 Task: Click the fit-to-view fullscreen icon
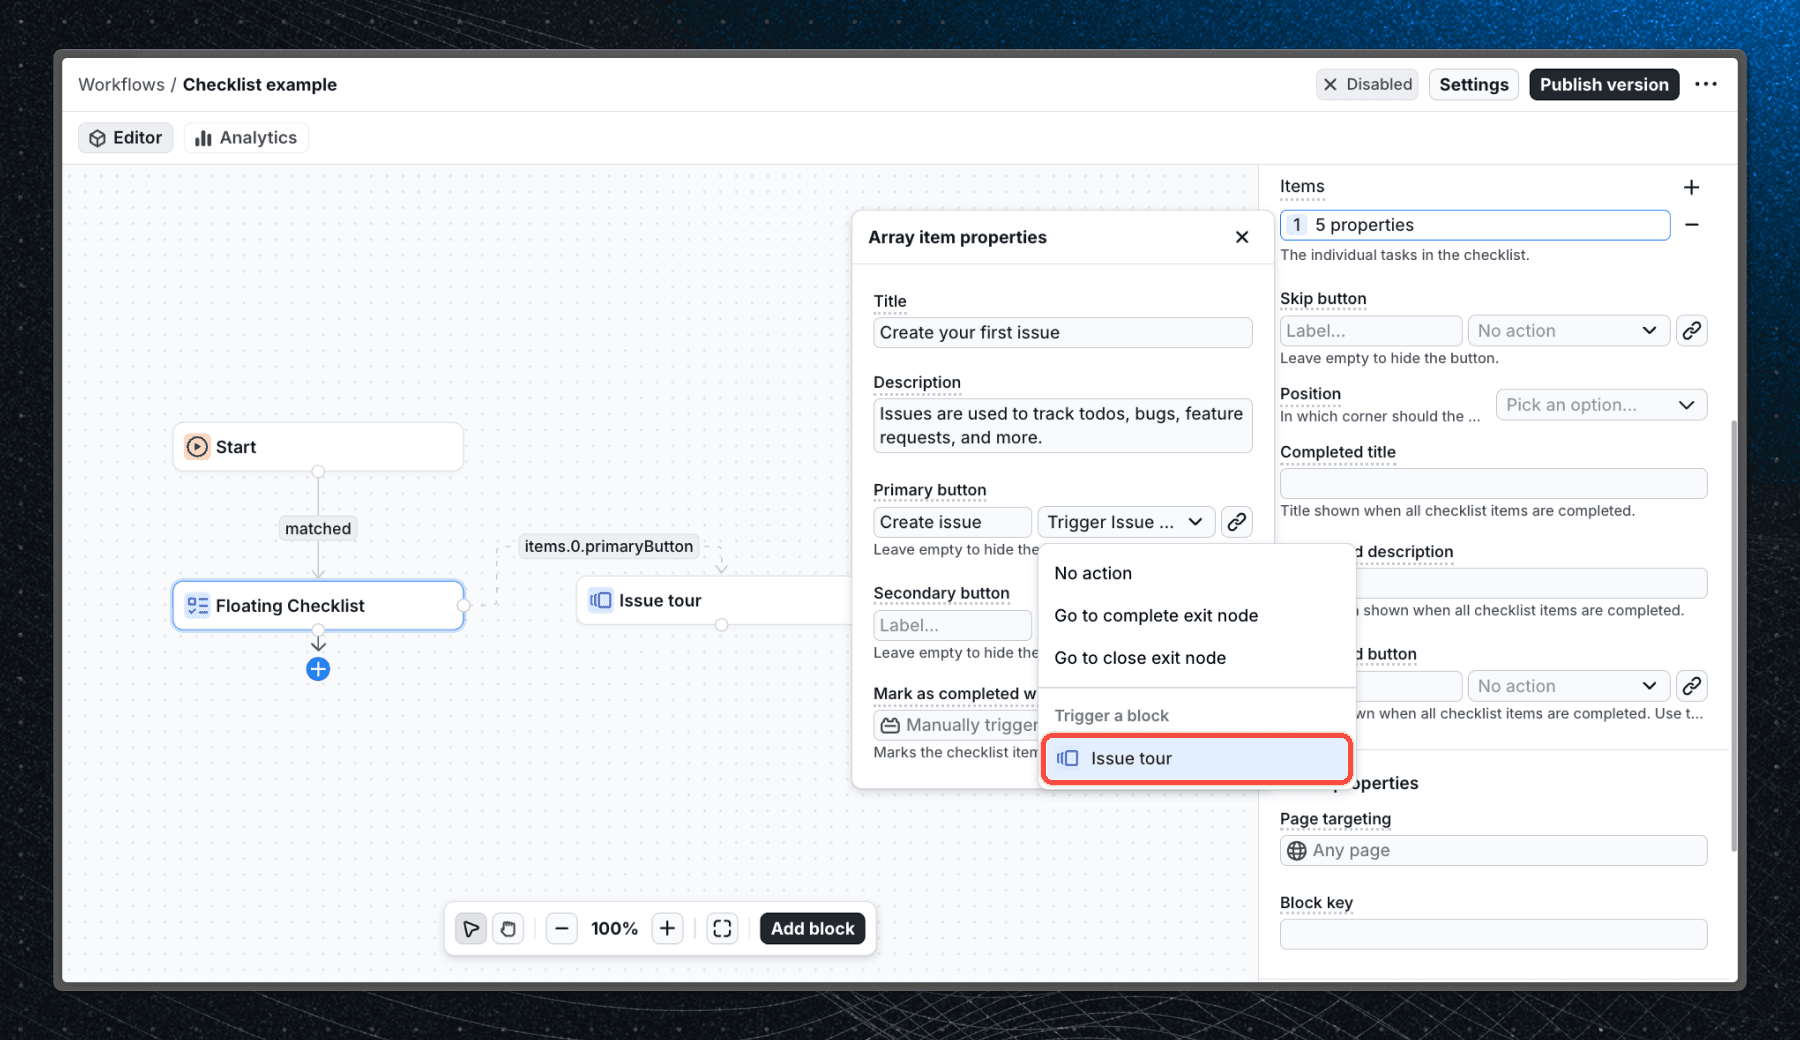pyautogui.click(x=722, y=929)
